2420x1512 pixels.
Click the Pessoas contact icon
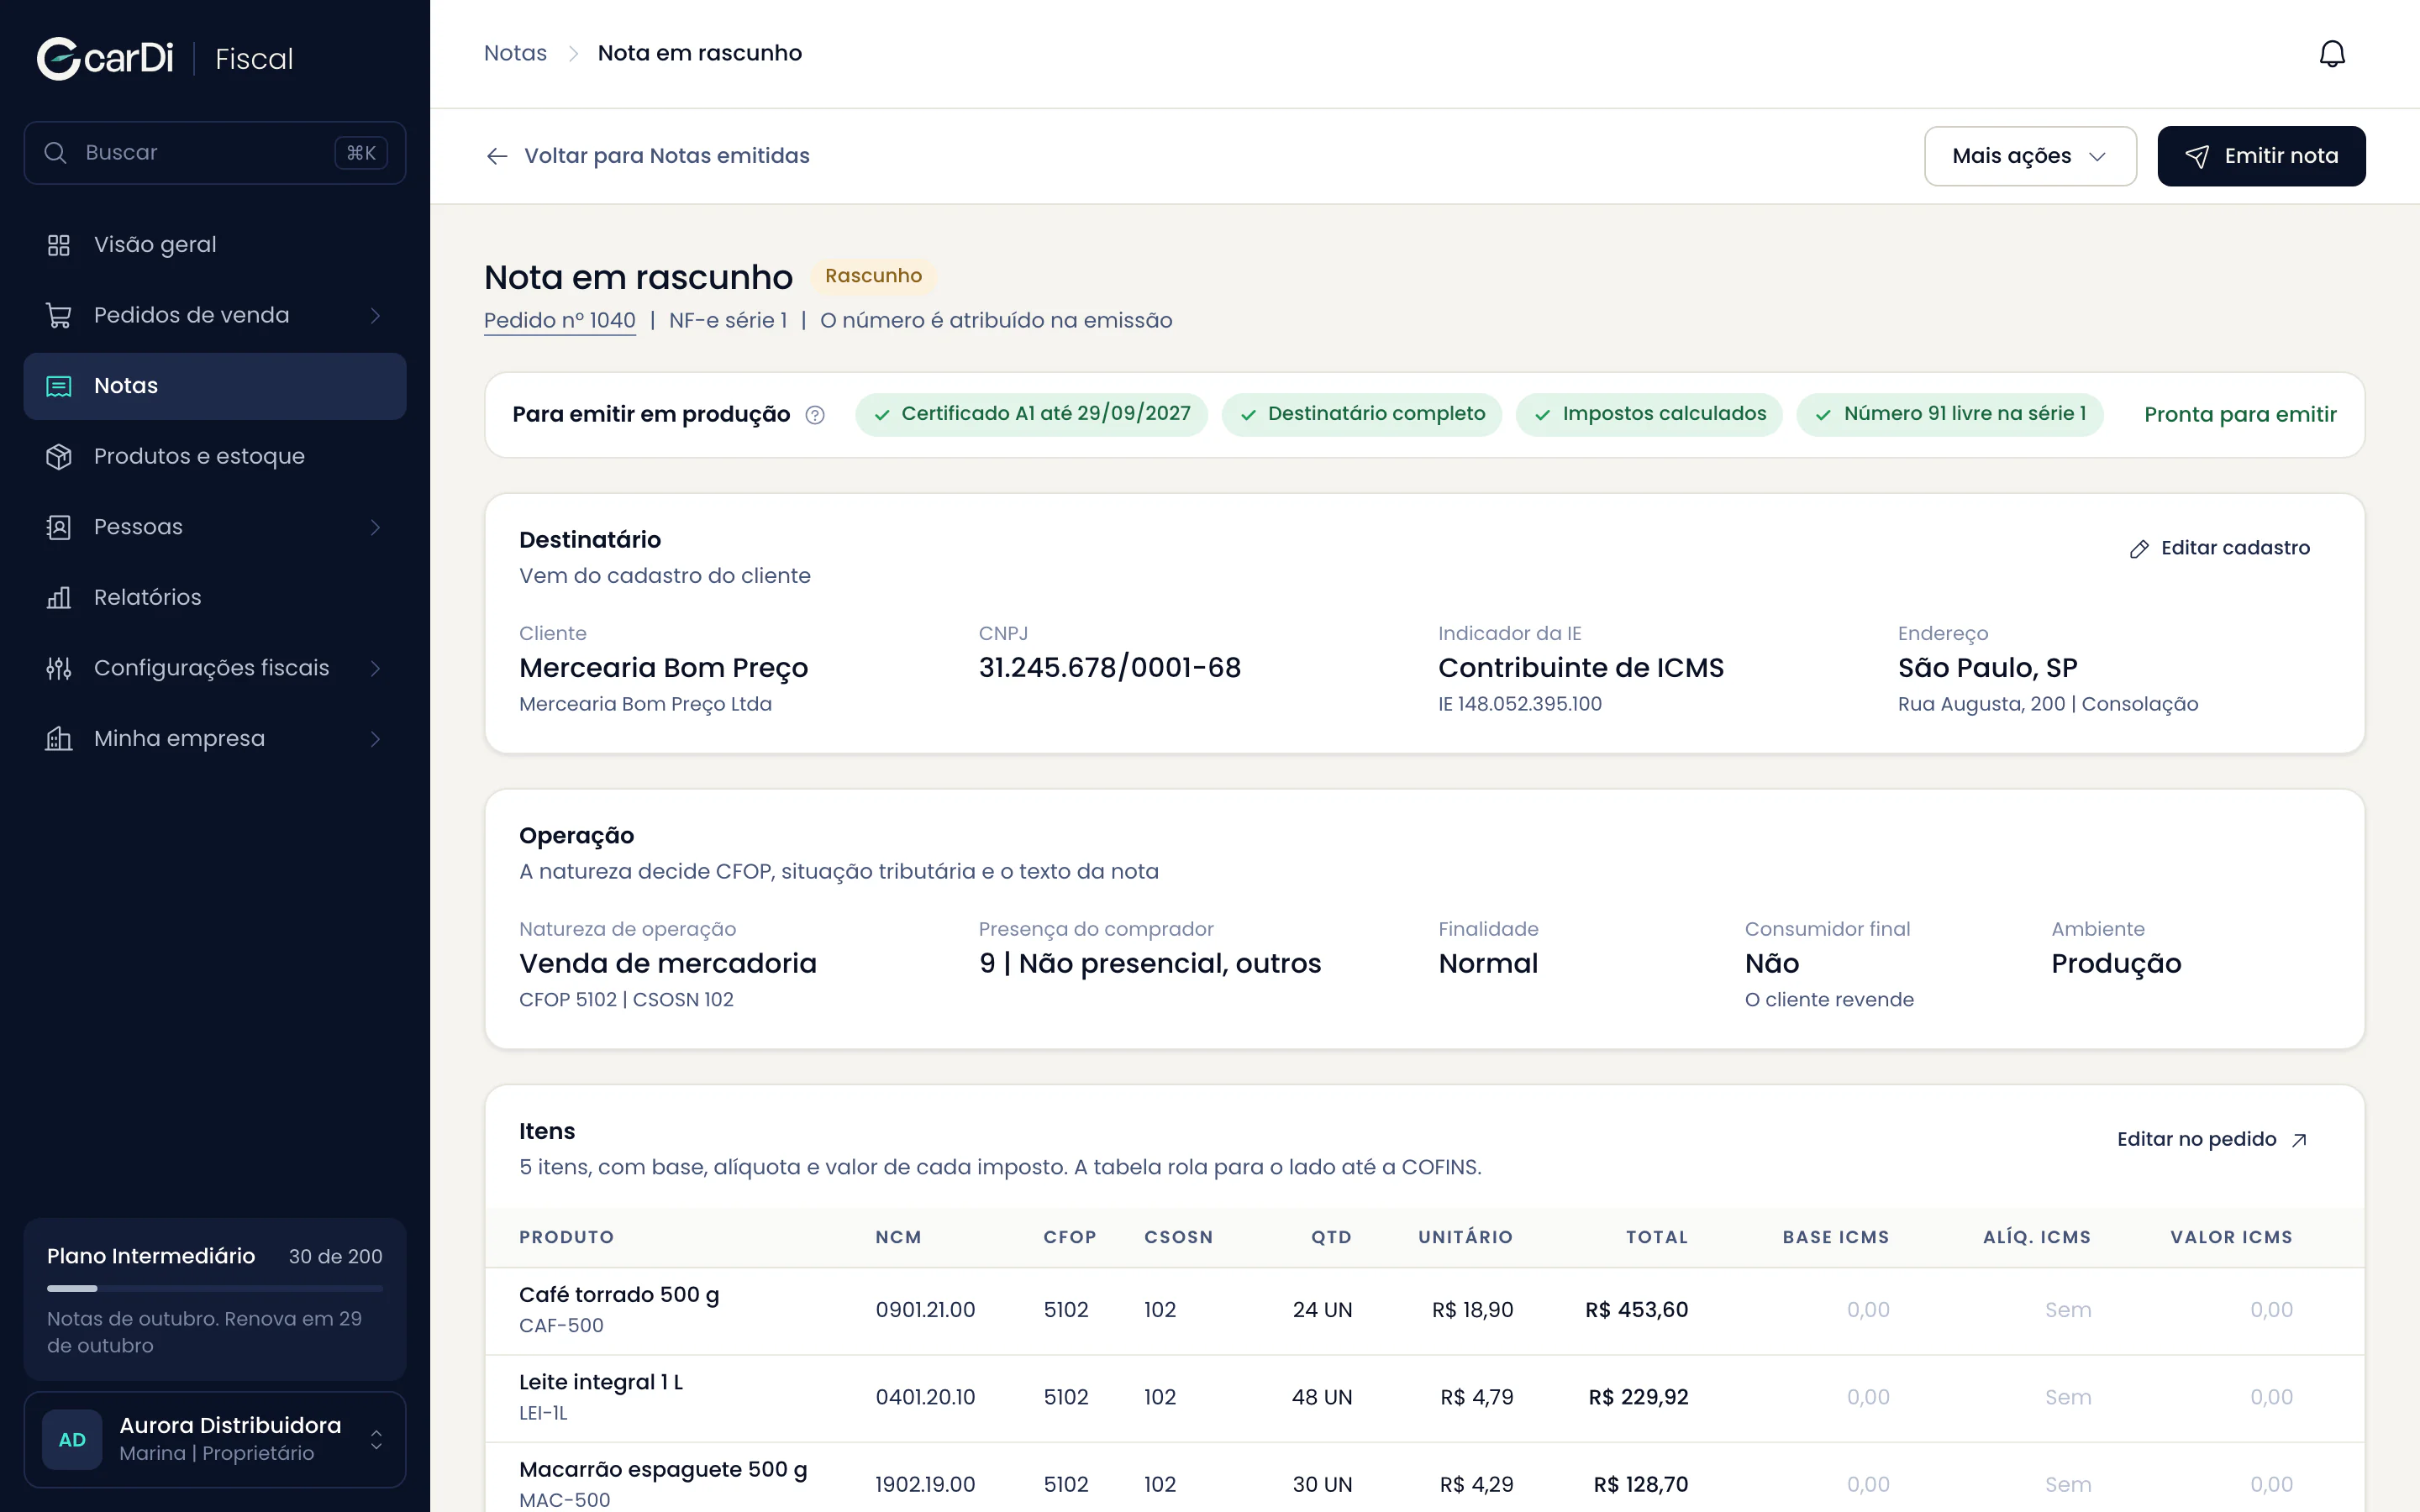(59, 527)
